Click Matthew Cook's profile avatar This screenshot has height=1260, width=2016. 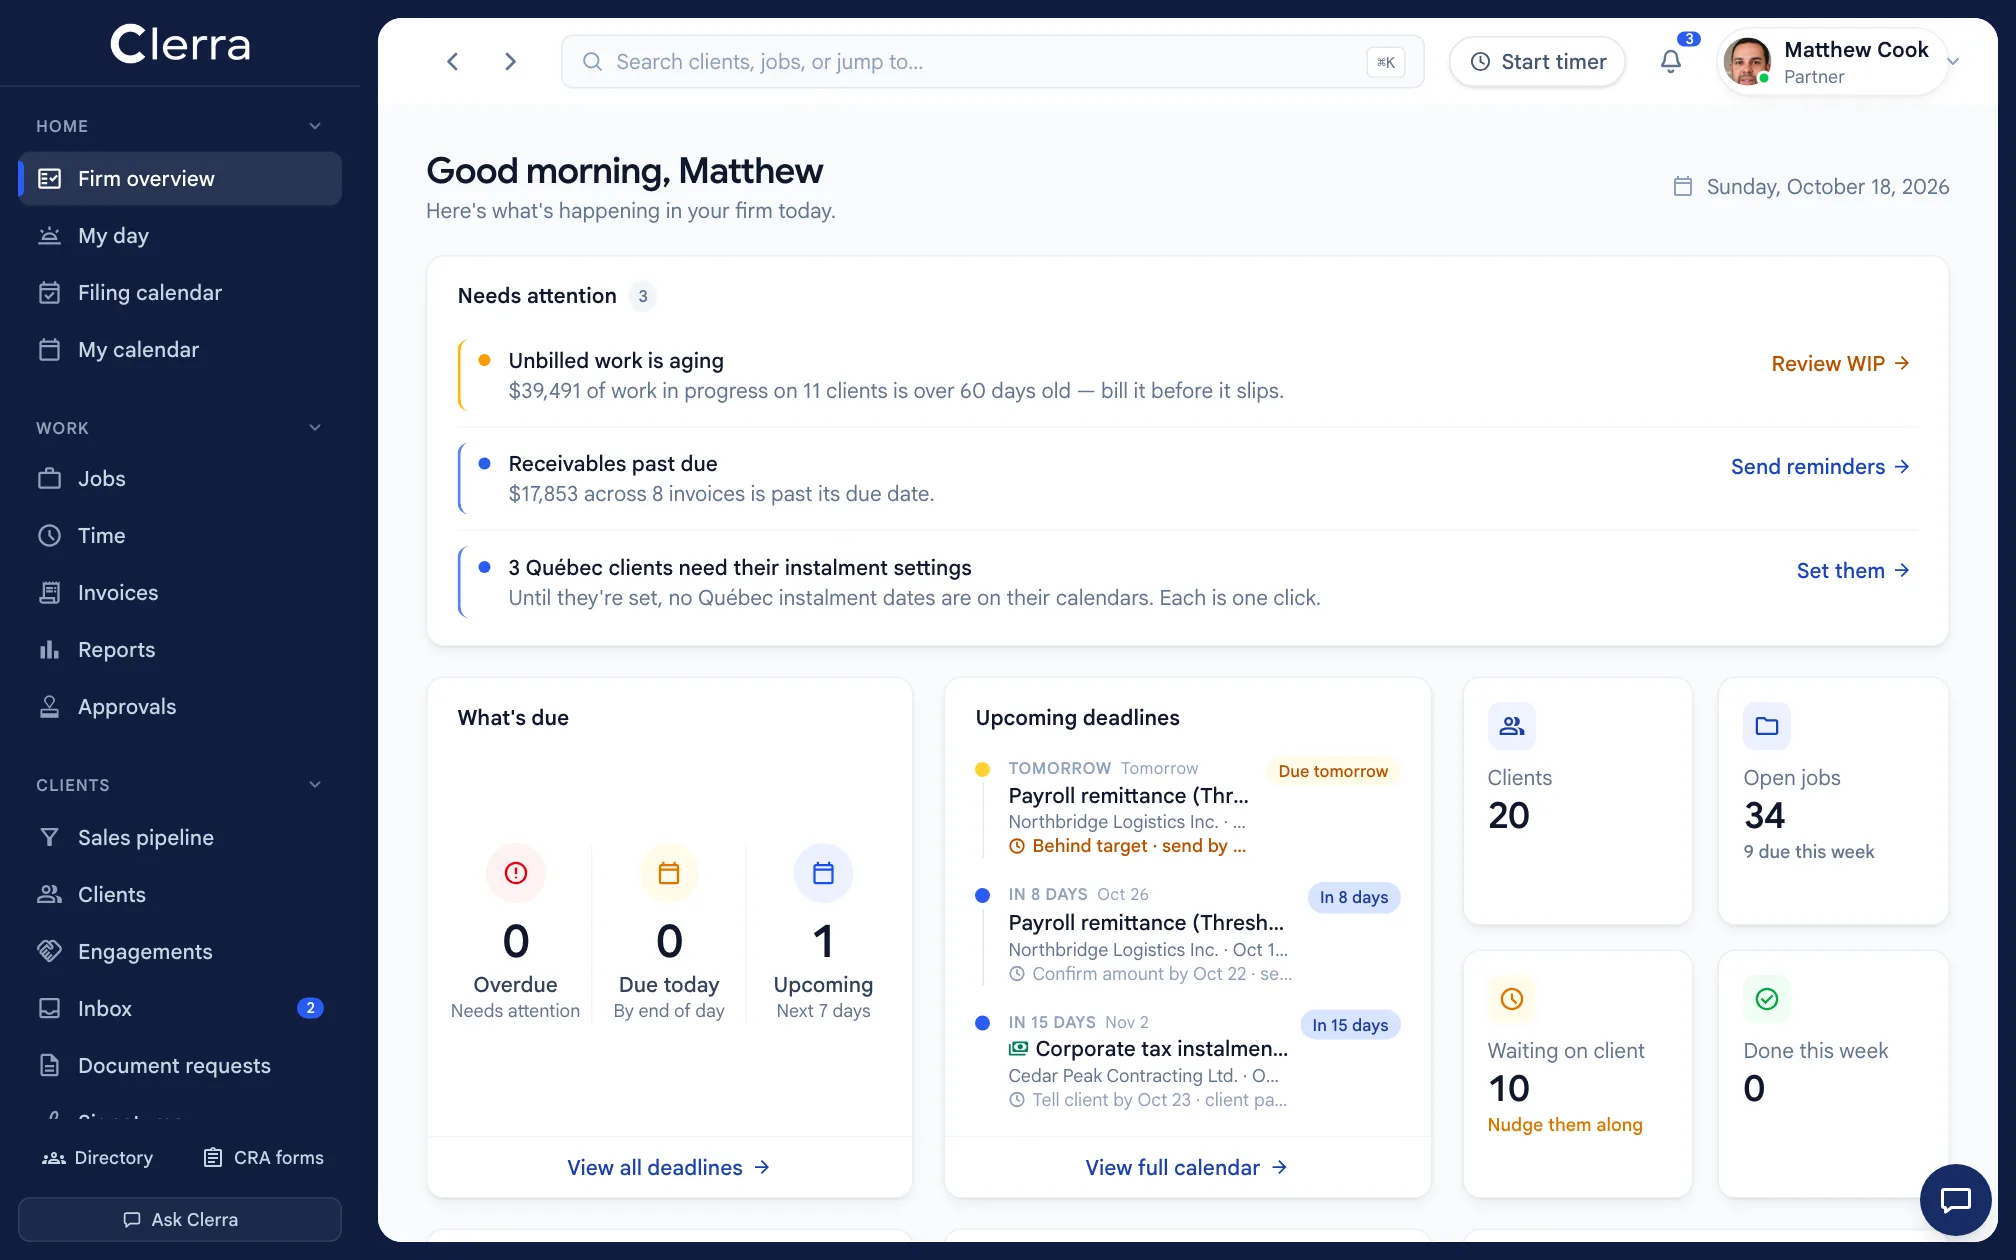tap(1748, 62)
